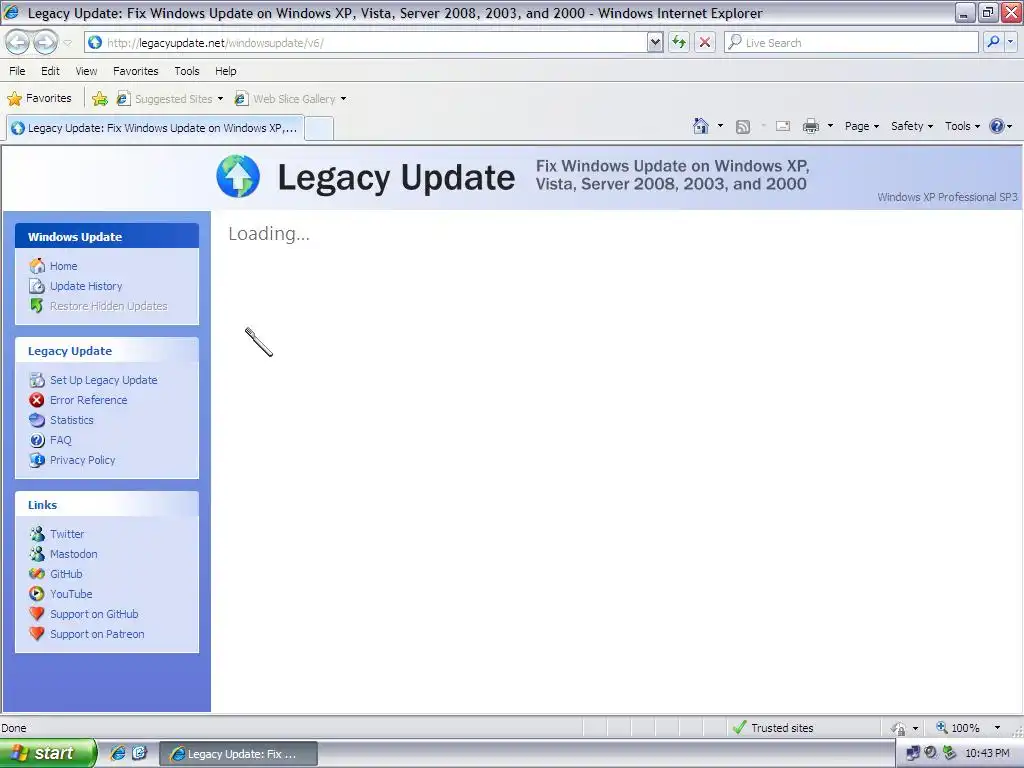The width and height of the screenshot is (1024, 768).
Task: Select the Legacy Update browser tab
Action: tap(155, 128)
